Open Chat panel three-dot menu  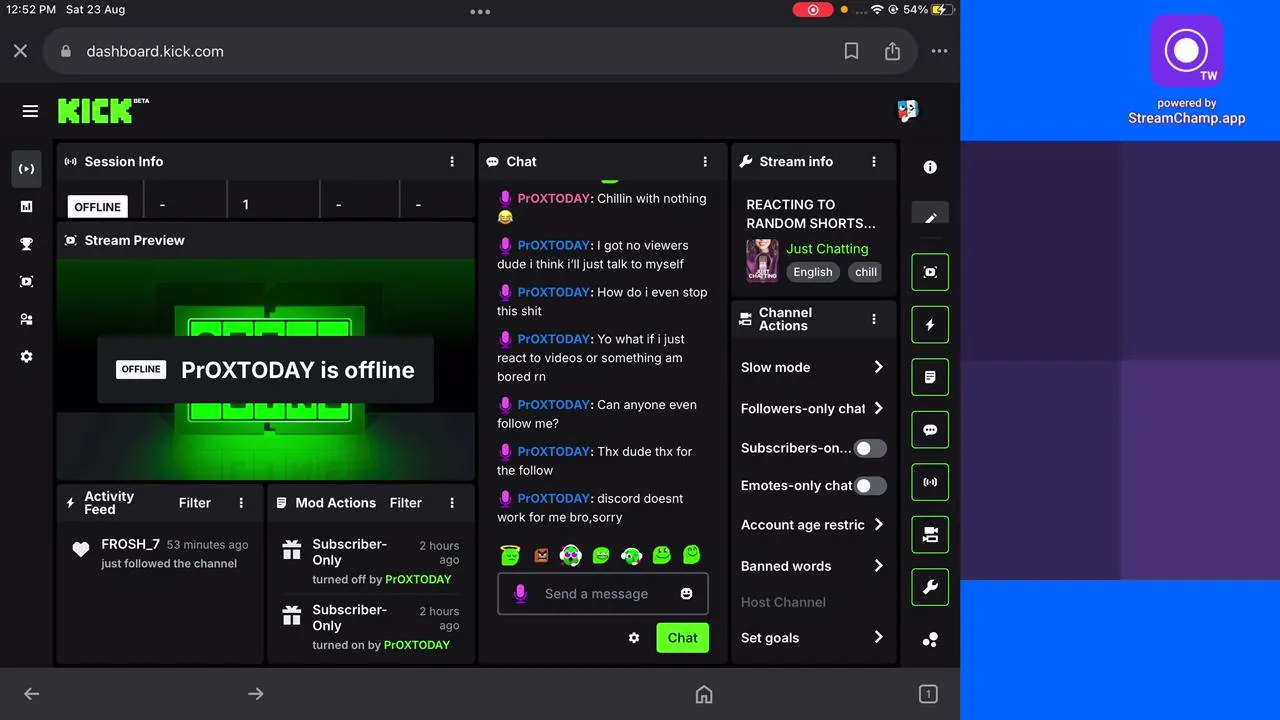705,161
